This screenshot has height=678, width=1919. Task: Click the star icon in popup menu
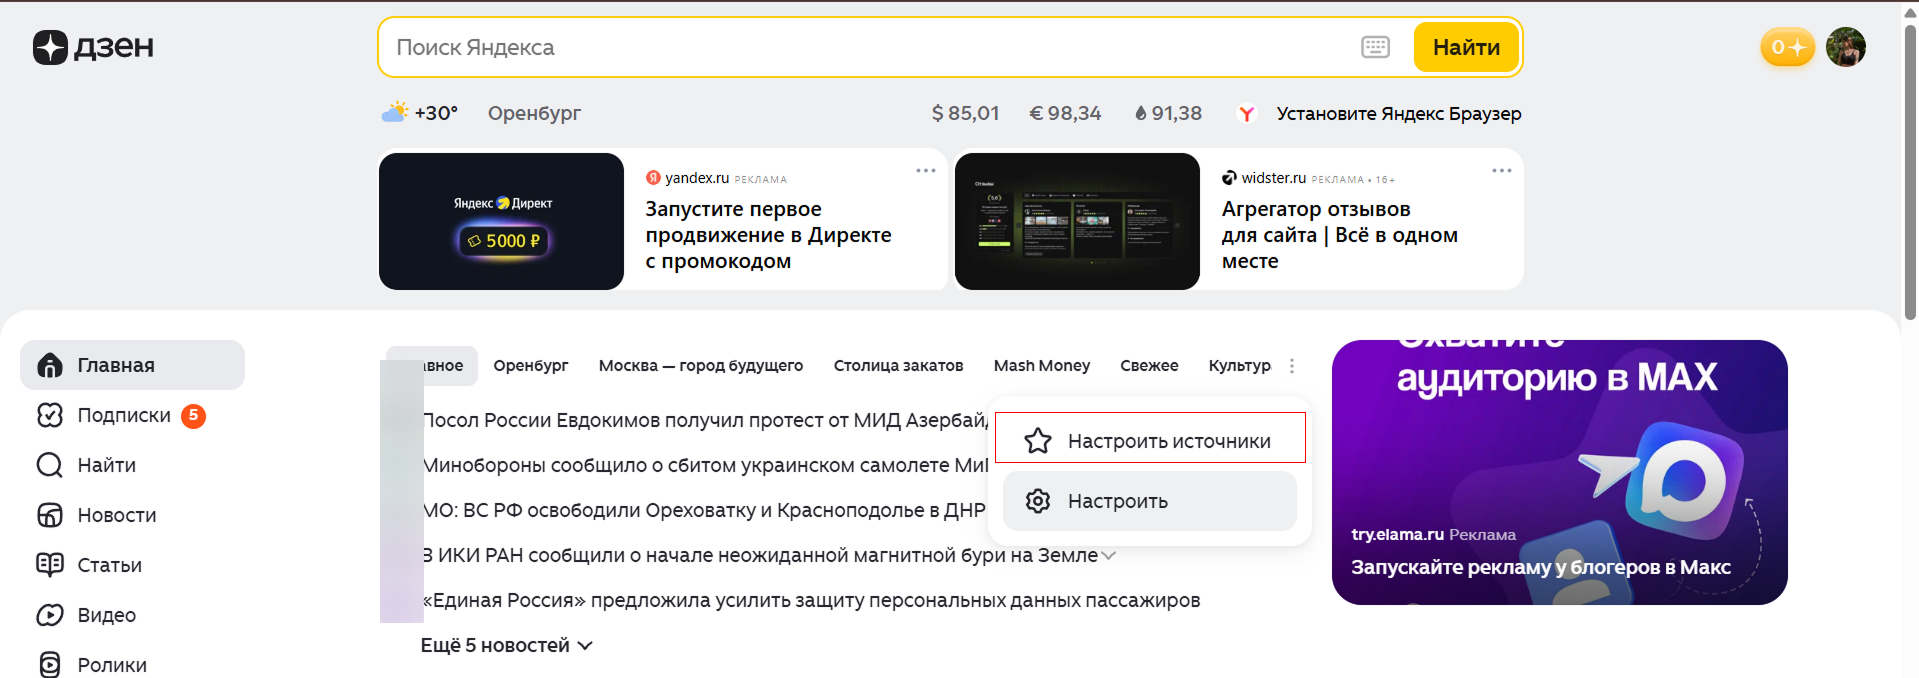1038,441
